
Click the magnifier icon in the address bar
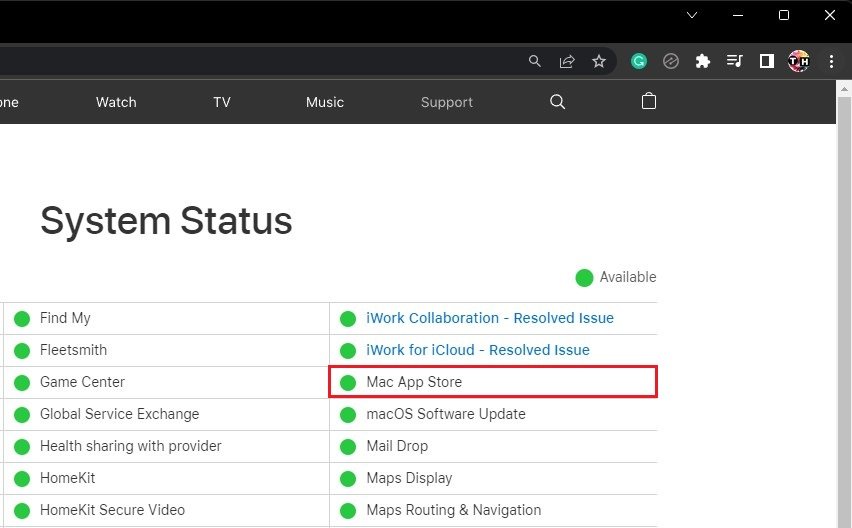click(x=535, y=61)
